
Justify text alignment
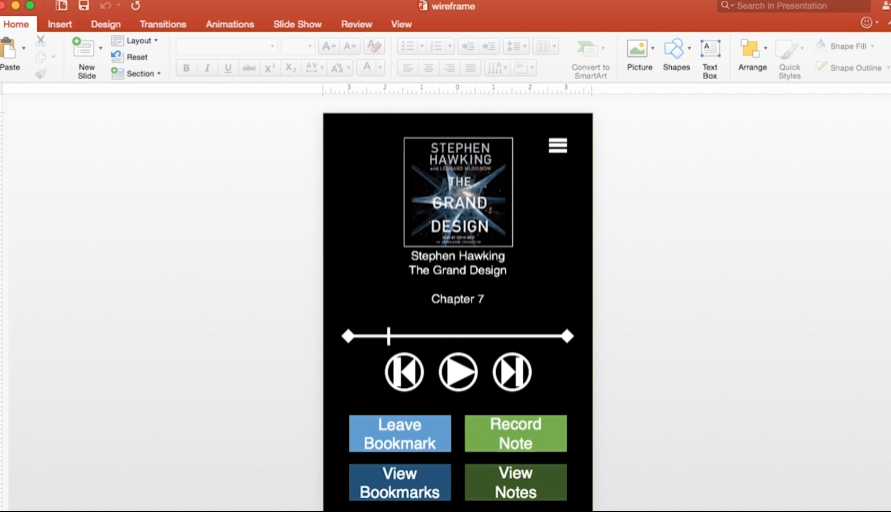[x=471, y=68]
